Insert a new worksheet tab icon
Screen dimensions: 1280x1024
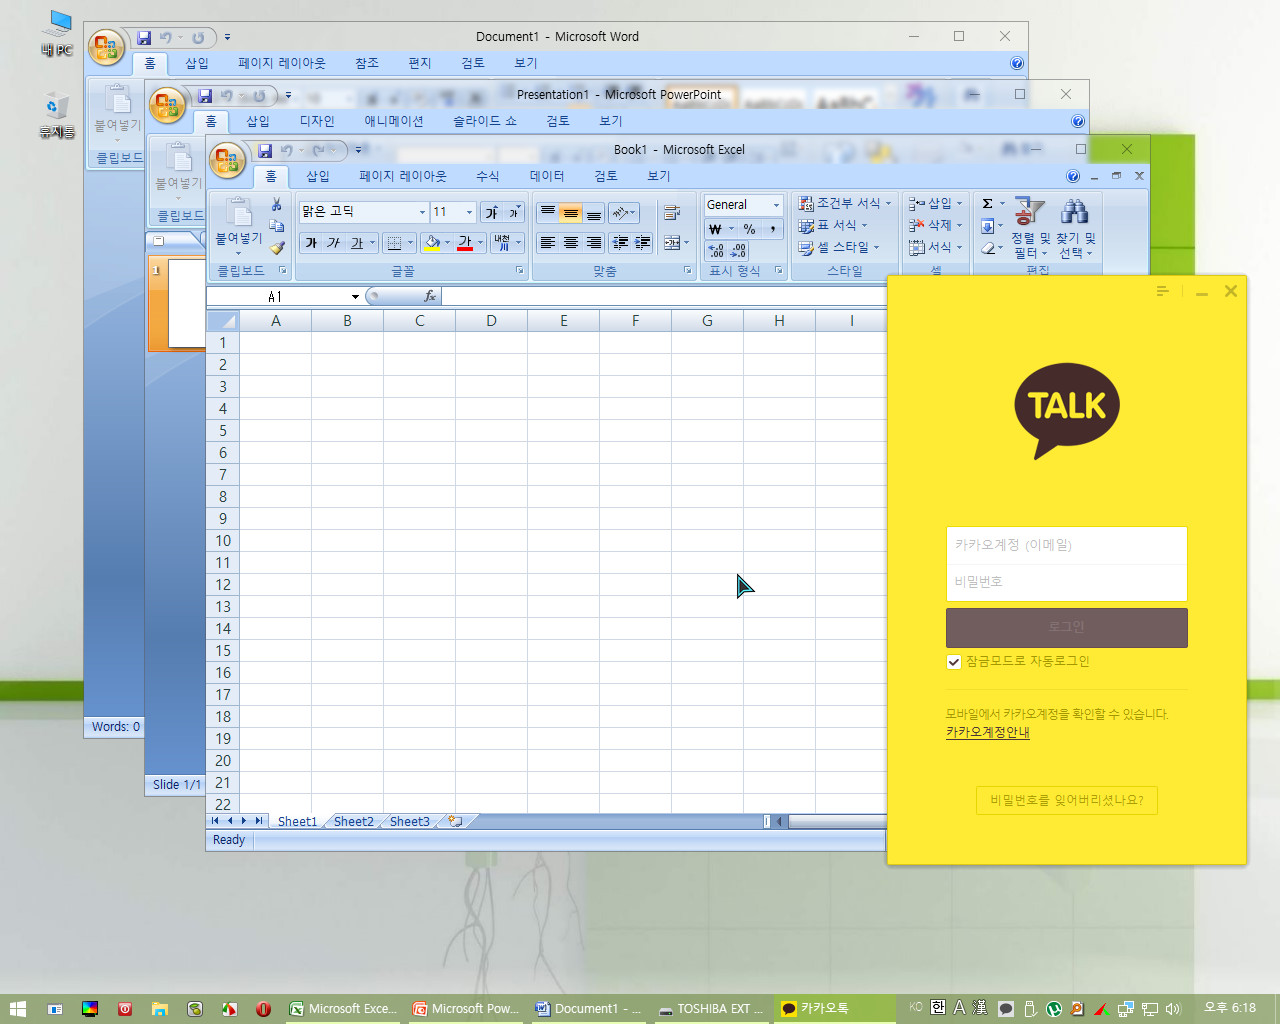[x=455, y=821]
